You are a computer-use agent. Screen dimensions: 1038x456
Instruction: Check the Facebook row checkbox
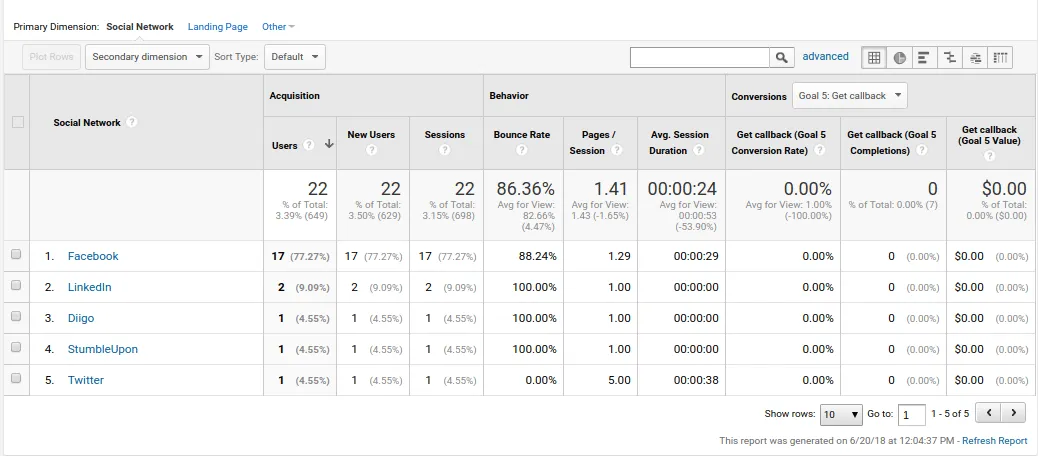click(17, 254)
